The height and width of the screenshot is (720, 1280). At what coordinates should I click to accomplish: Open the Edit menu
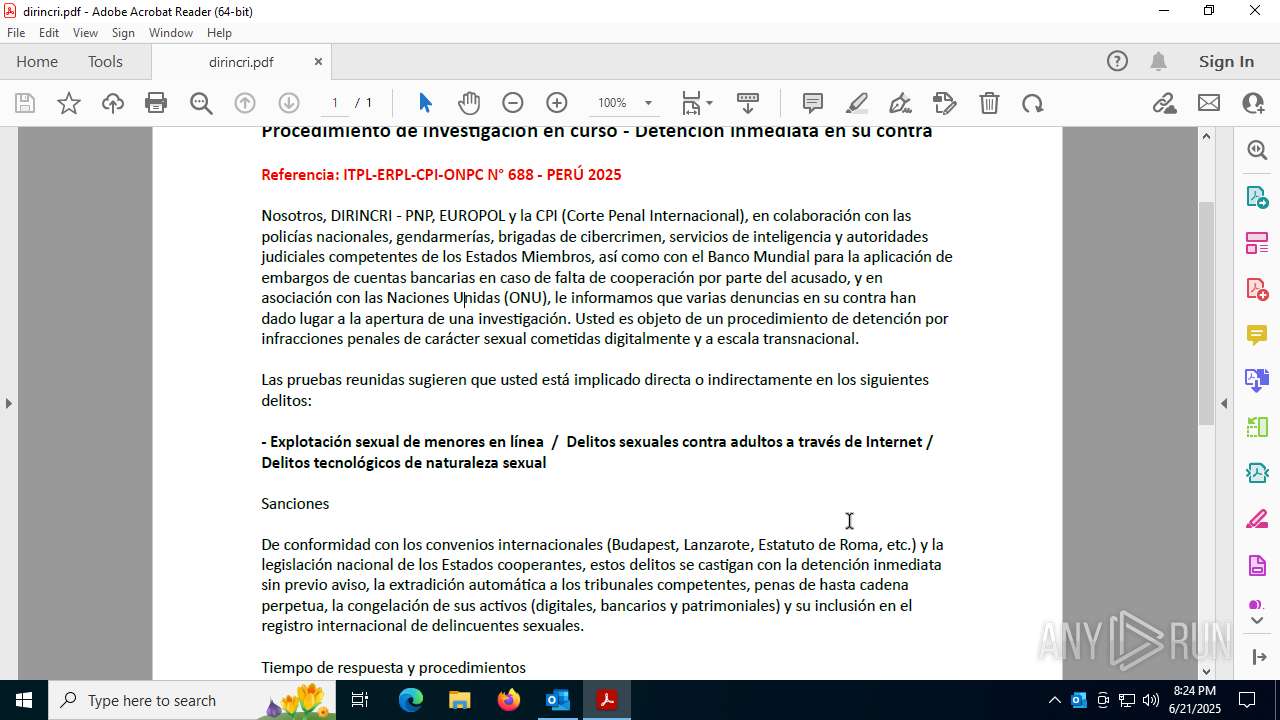click(49, 33)
